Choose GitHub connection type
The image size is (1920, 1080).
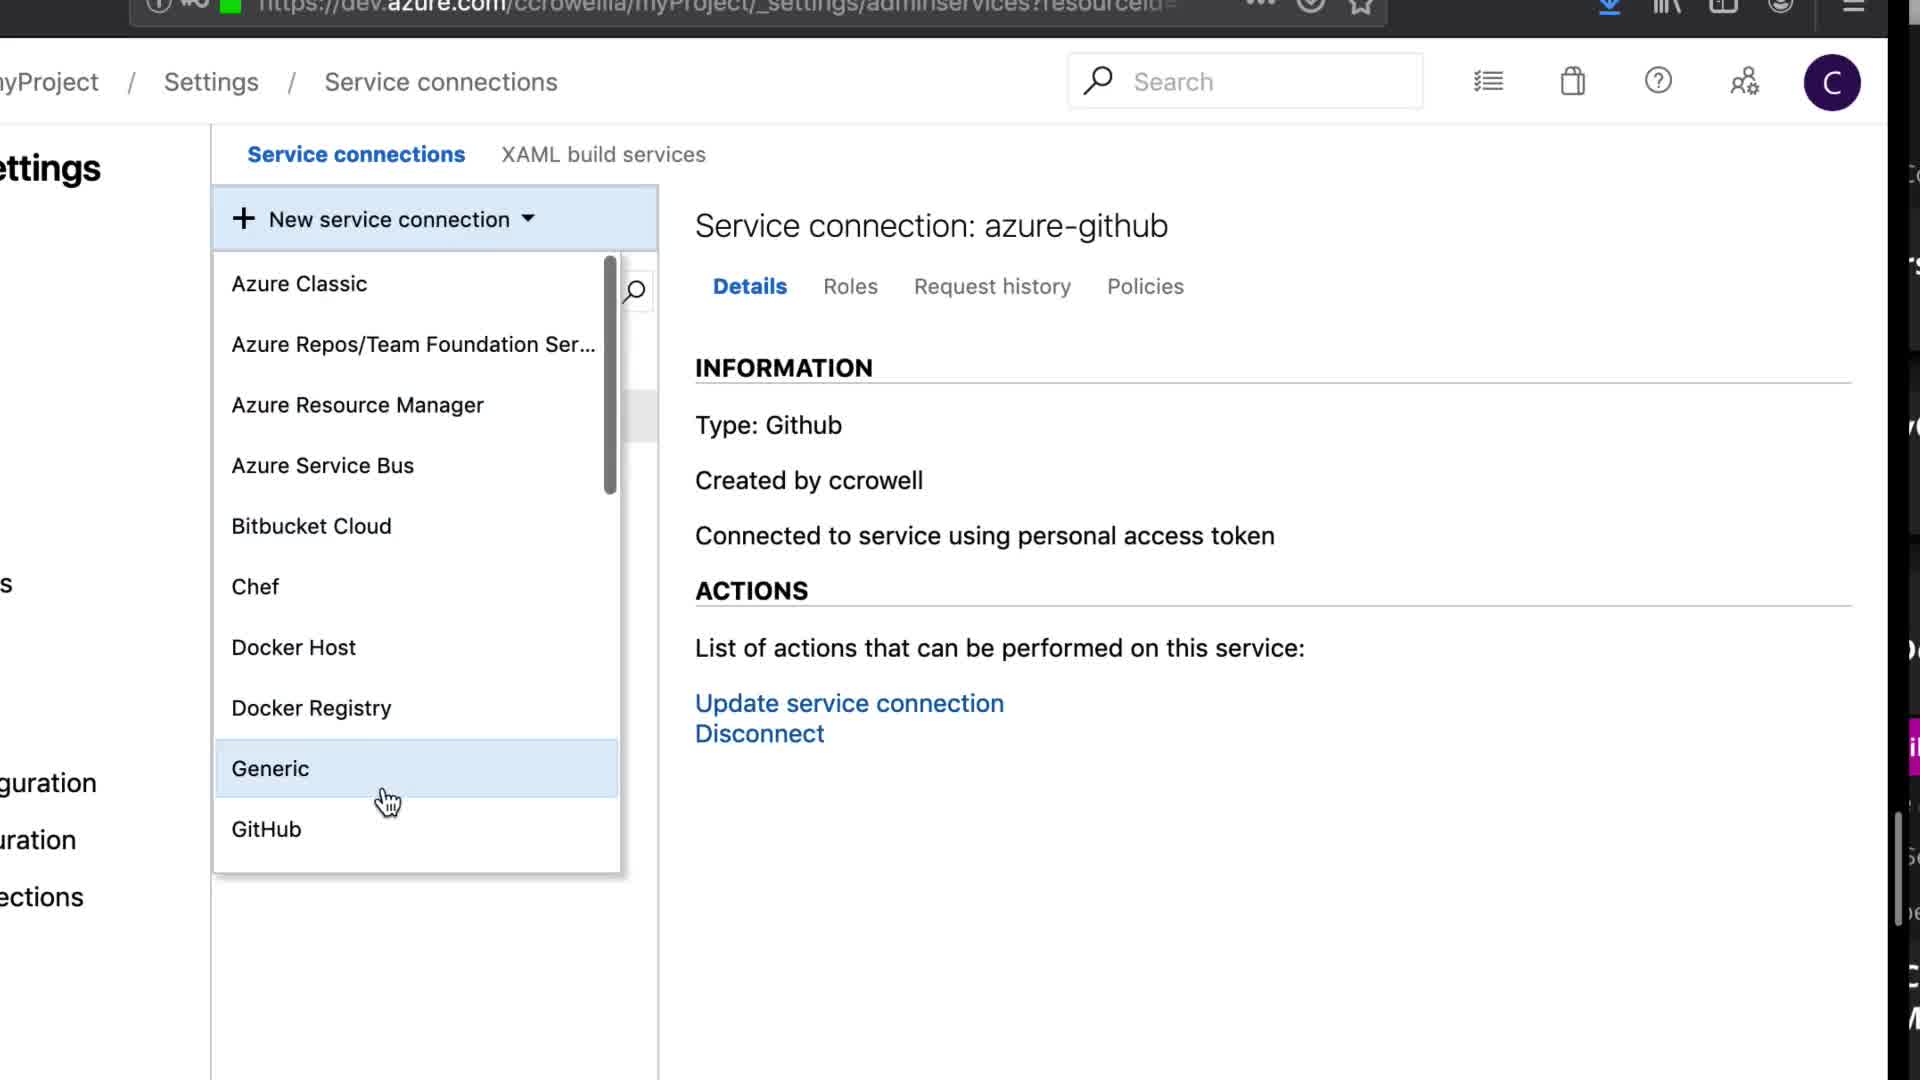266,829
